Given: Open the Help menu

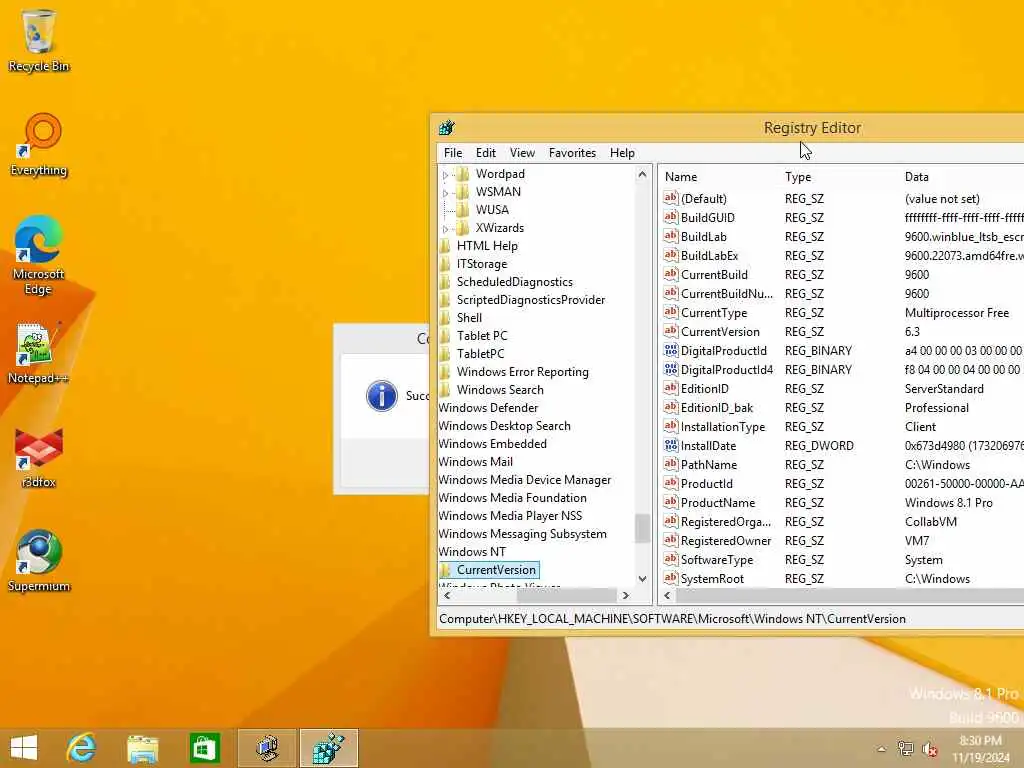Looking at the screenshot, I should point(622,153).
